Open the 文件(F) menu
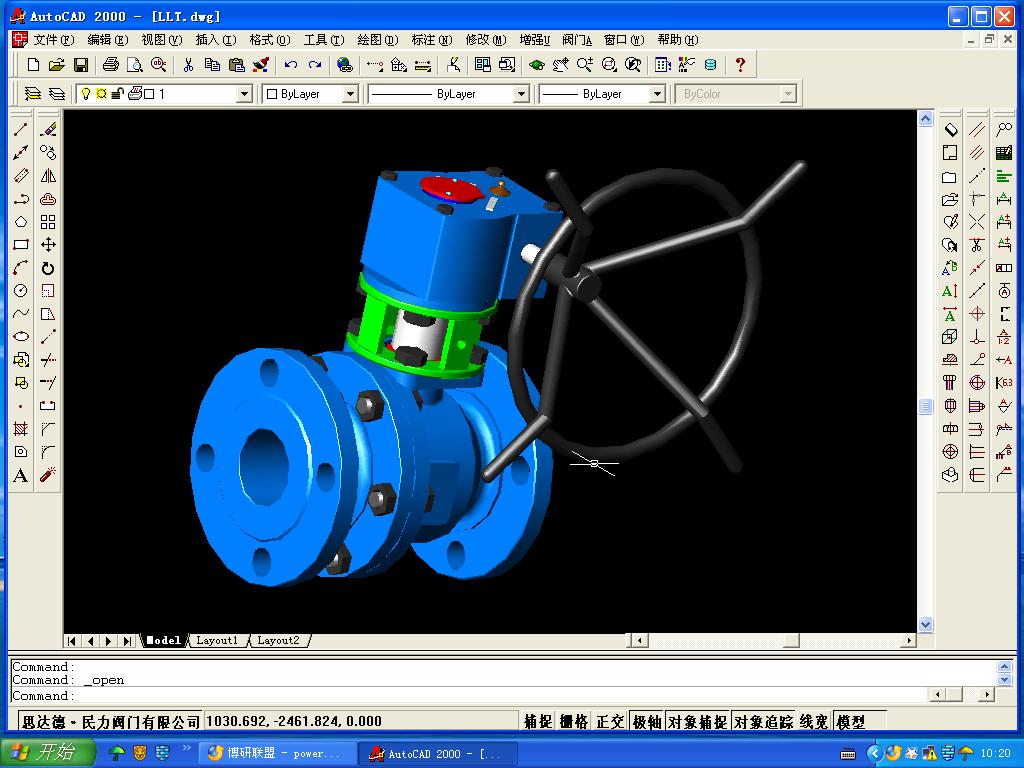The image size is (1024, 768). (53, 40)
